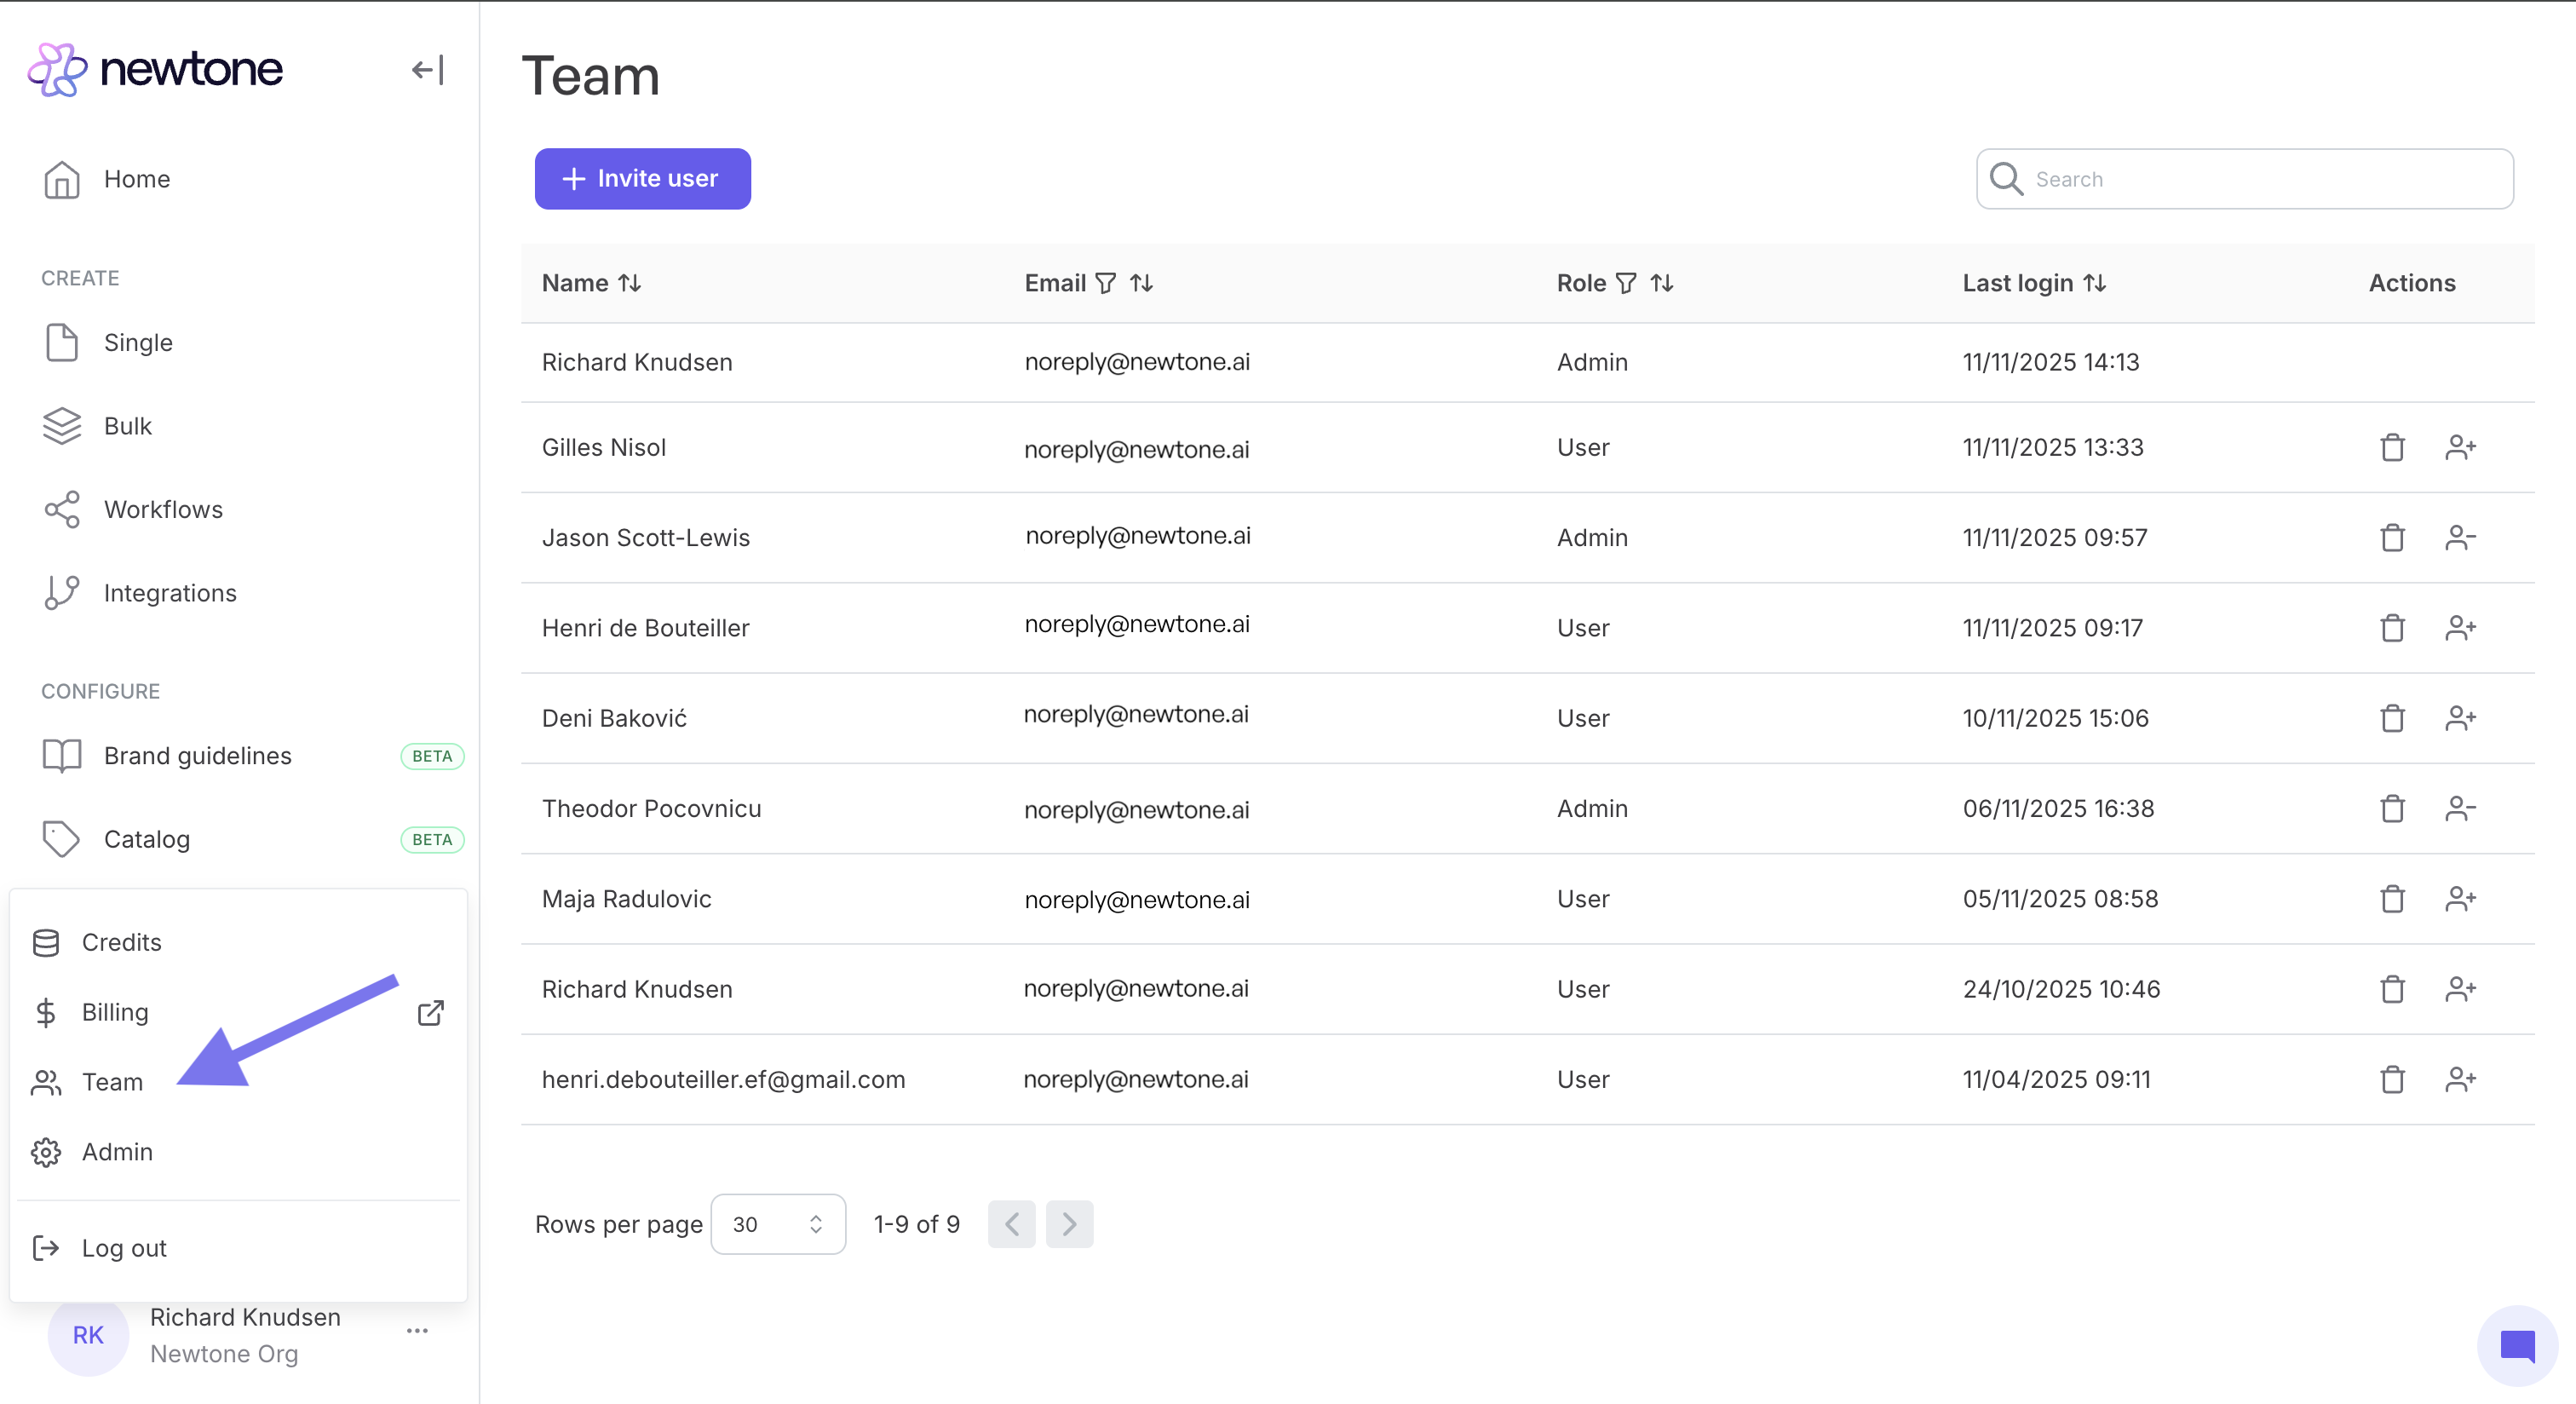Select Credits in the account menu
Viewport: 2576px width, 1404px height.
121,942
